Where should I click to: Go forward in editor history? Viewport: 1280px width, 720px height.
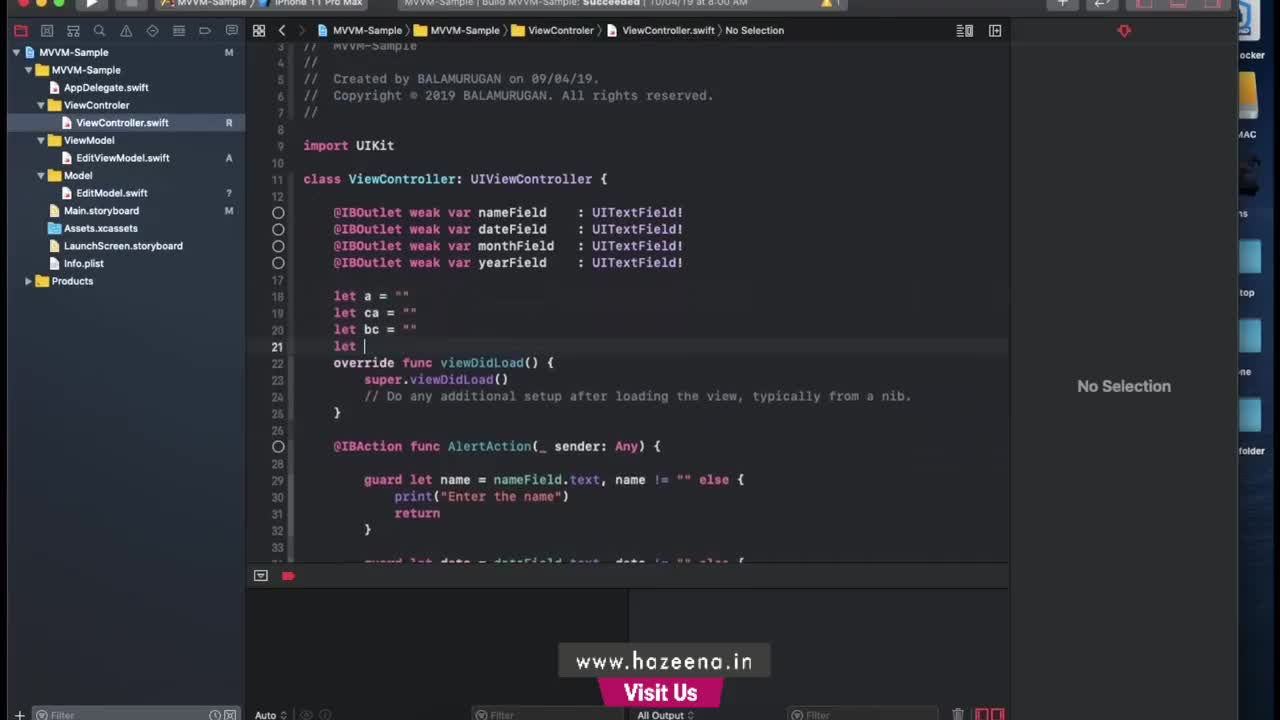[301, 31]
